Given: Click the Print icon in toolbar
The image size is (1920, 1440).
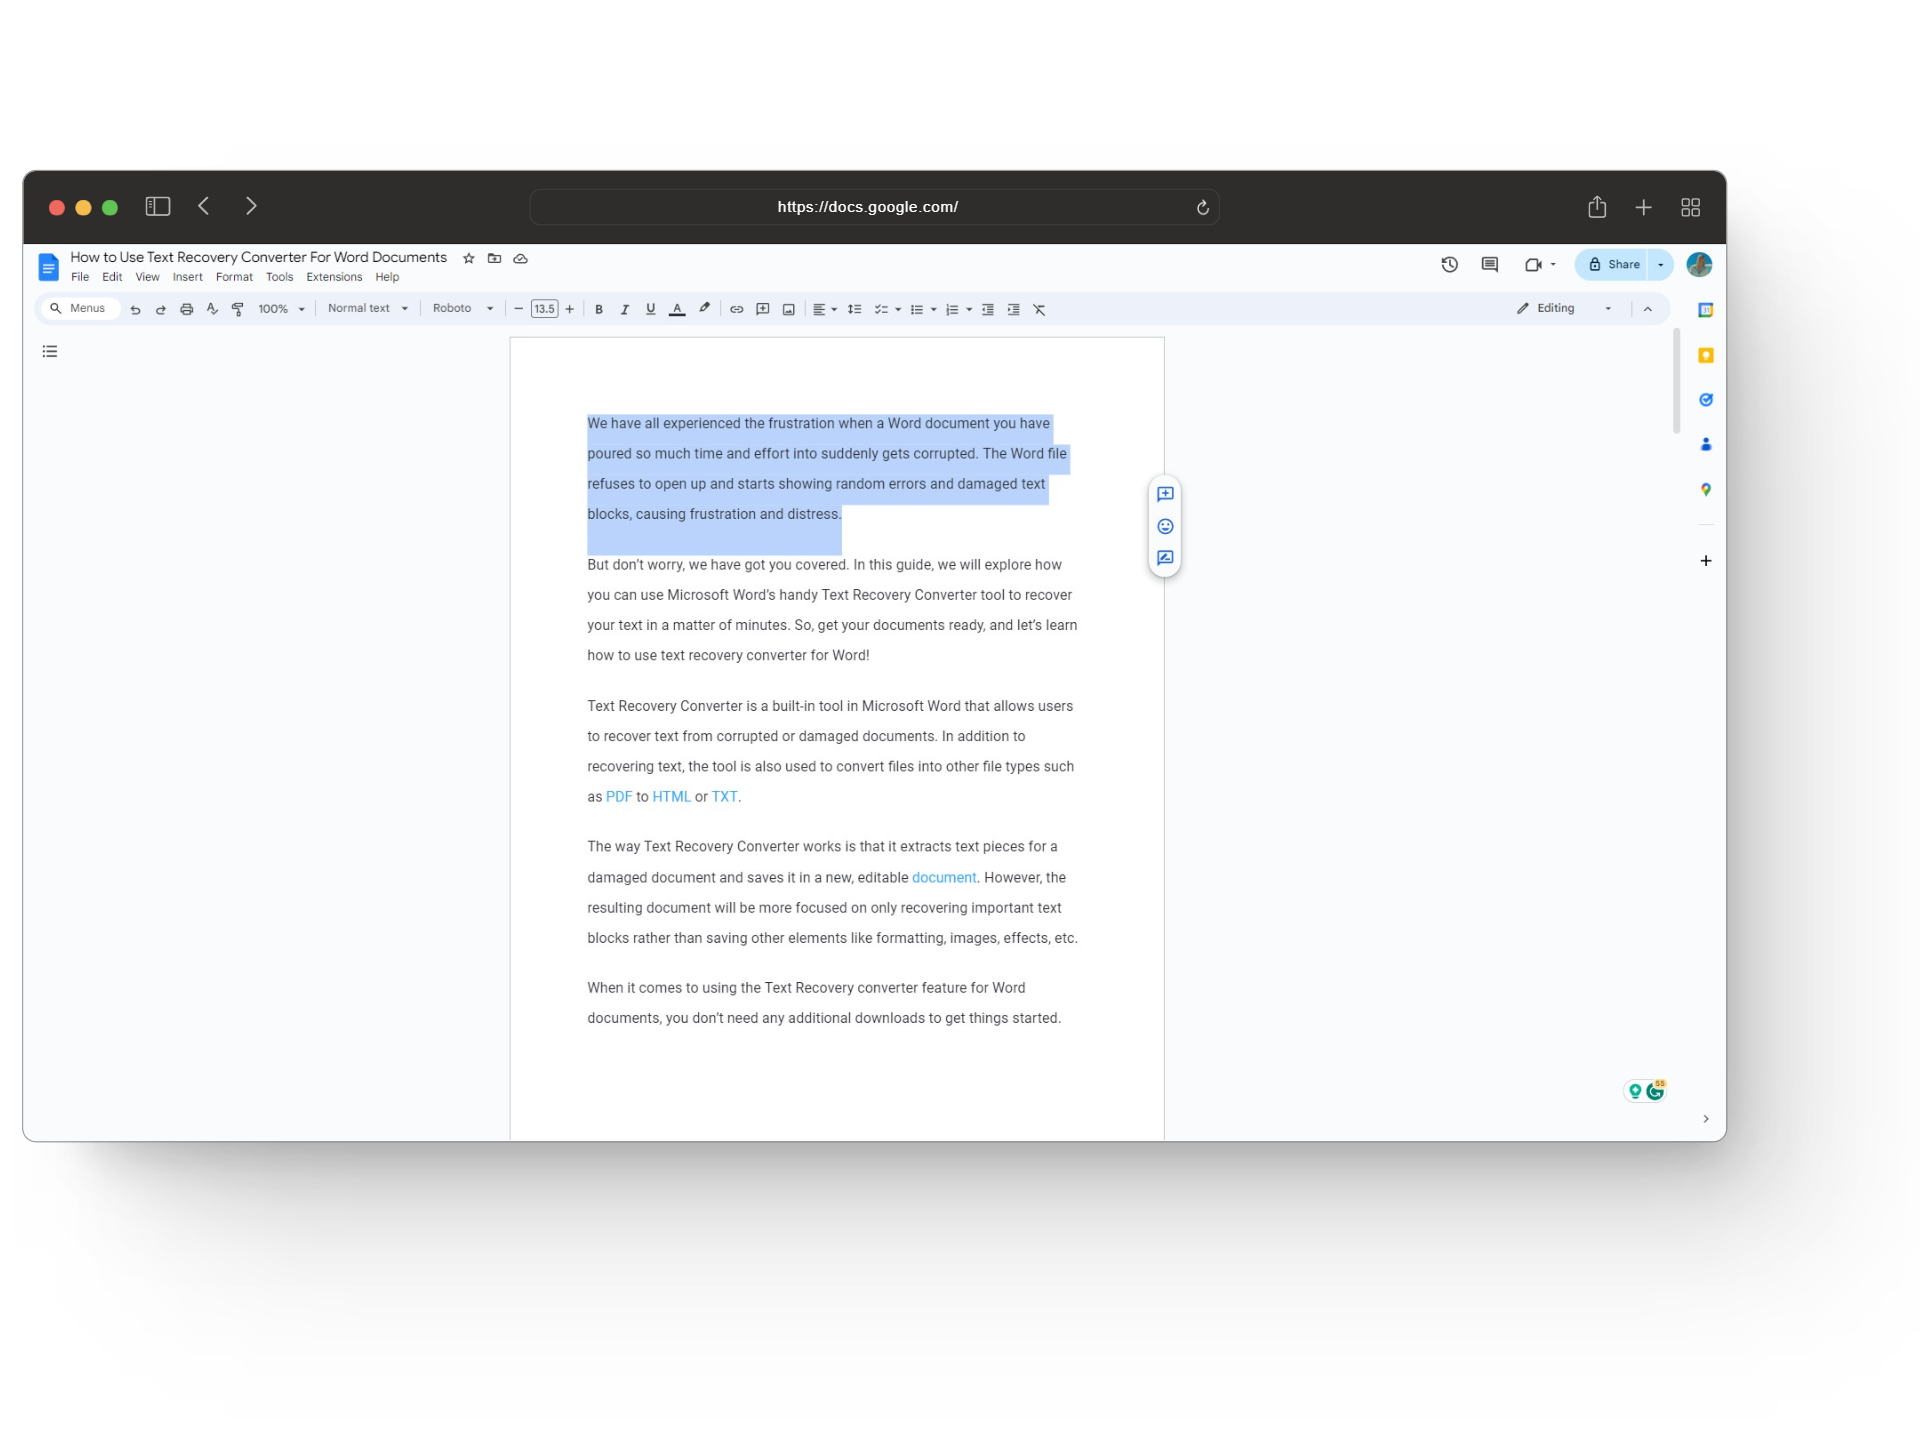Looking at the screenshot, I should tap(186, 309).
